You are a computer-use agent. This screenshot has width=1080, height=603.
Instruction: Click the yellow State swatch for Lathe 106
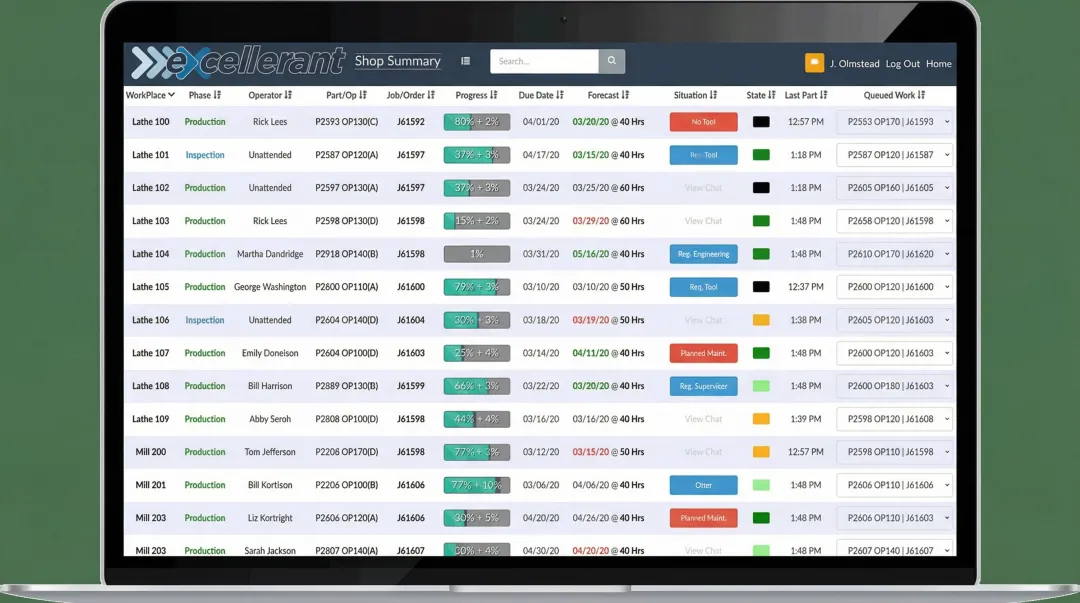(x=761, y=320)
